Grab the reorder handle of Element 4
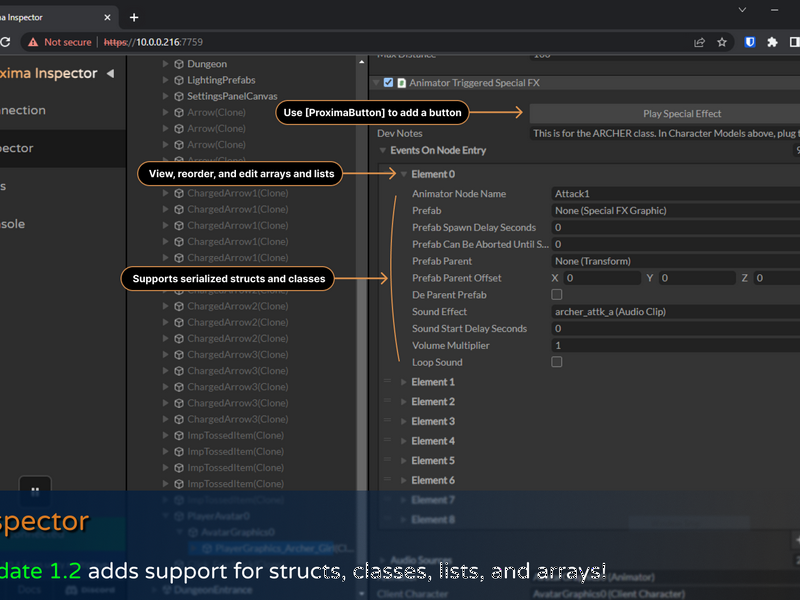Viewport: 800px width, 600px height. [387, 440]
